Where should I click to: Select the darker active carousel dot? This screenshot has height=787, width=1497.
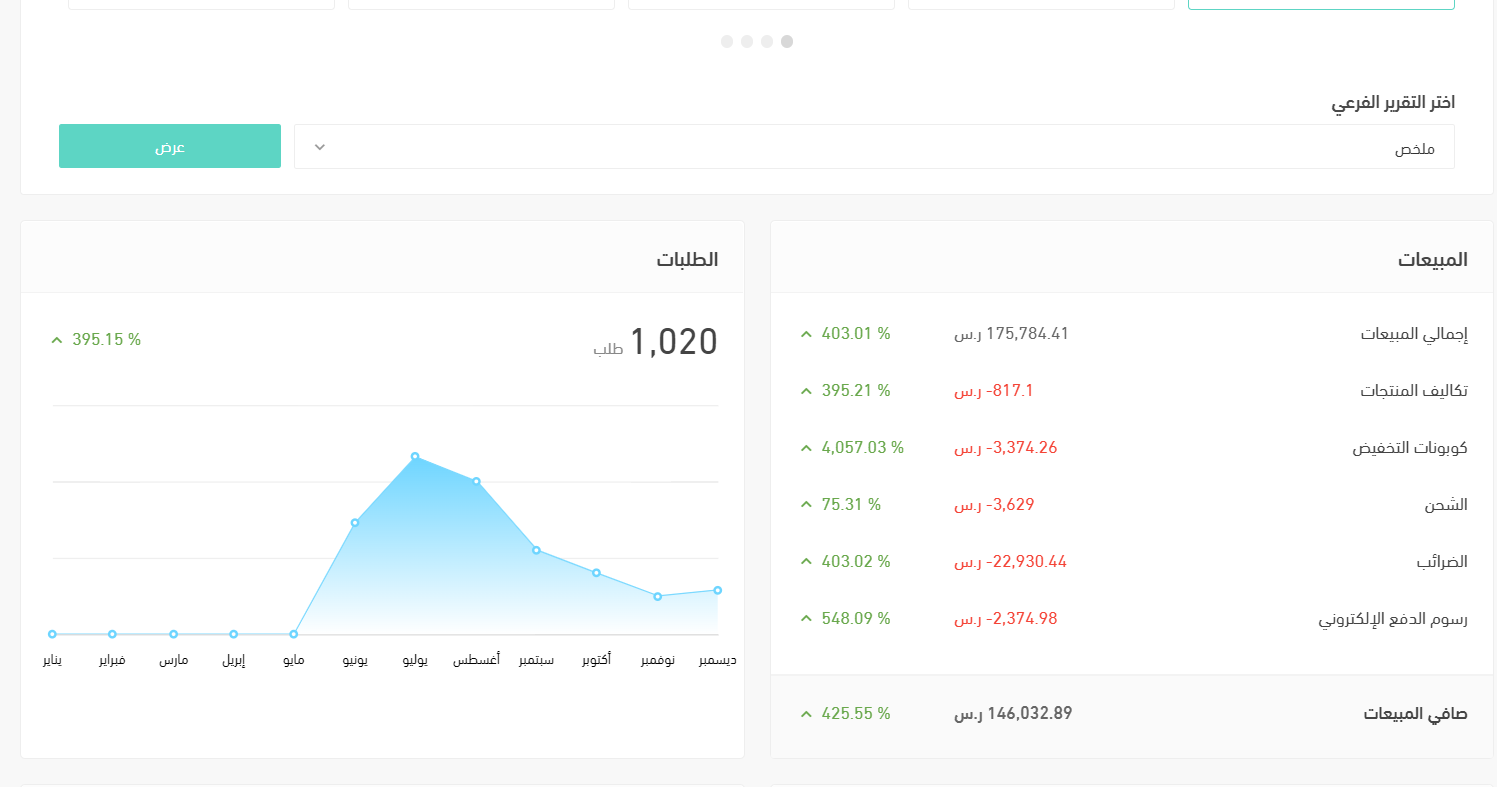[787, 42]
